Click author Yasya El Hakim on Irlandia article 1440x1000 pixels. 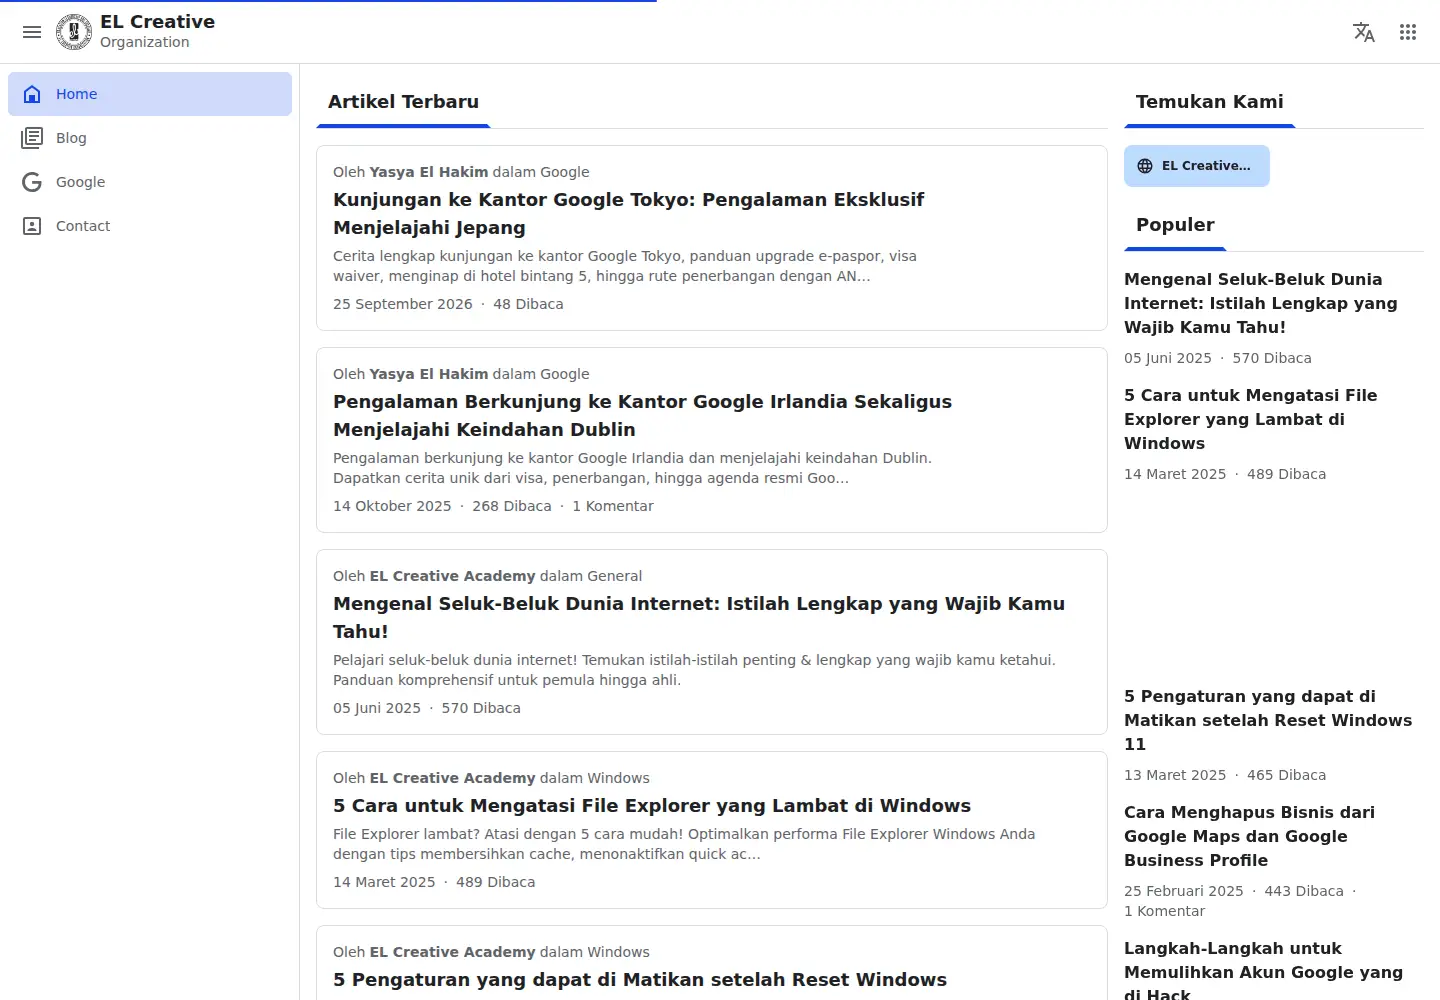[x=429, y=374]
